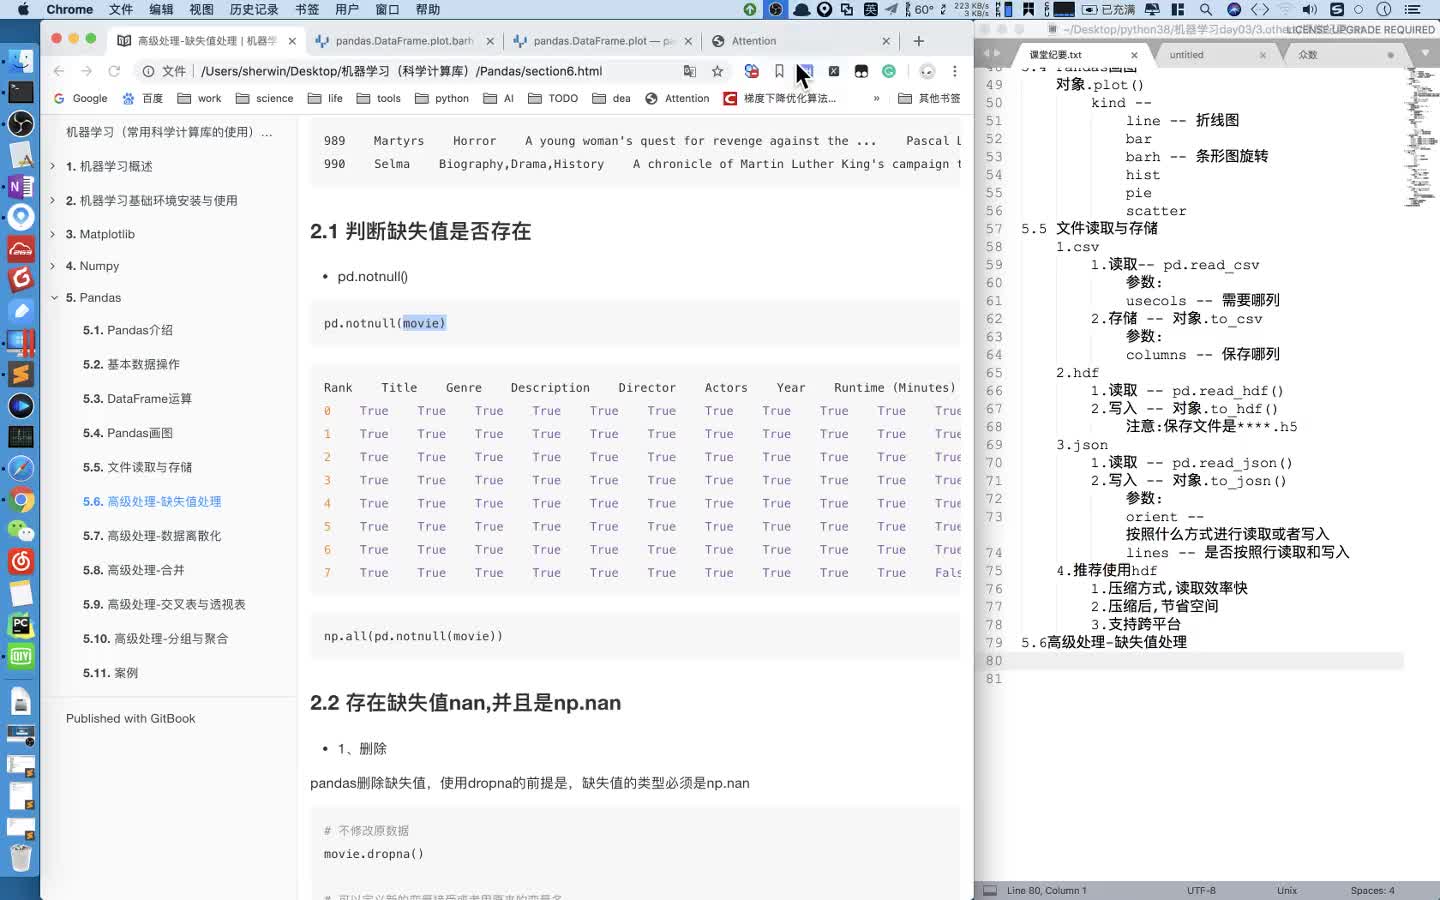Viewport: 1440px width, 900px height.
Task: Open section 5.7. 高级处理-数据离散化
Action: pyautogui.click(x=152, y=536)
